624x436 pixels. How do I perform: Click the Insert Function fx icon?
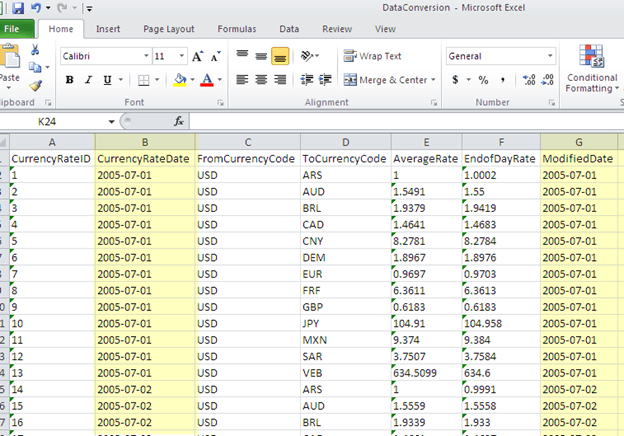coord(179,121)
